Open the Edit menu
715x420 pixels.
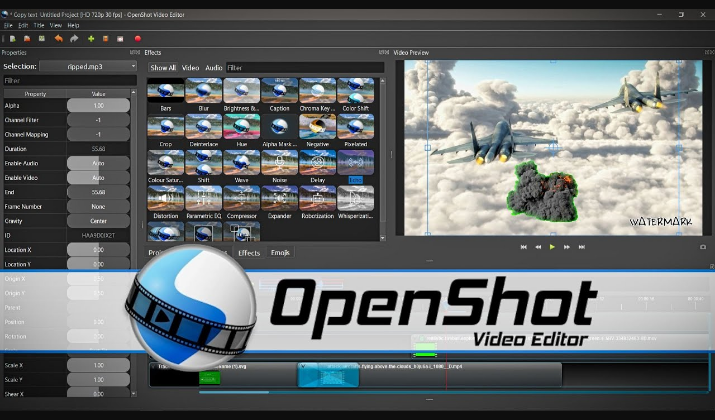(23, 26)
